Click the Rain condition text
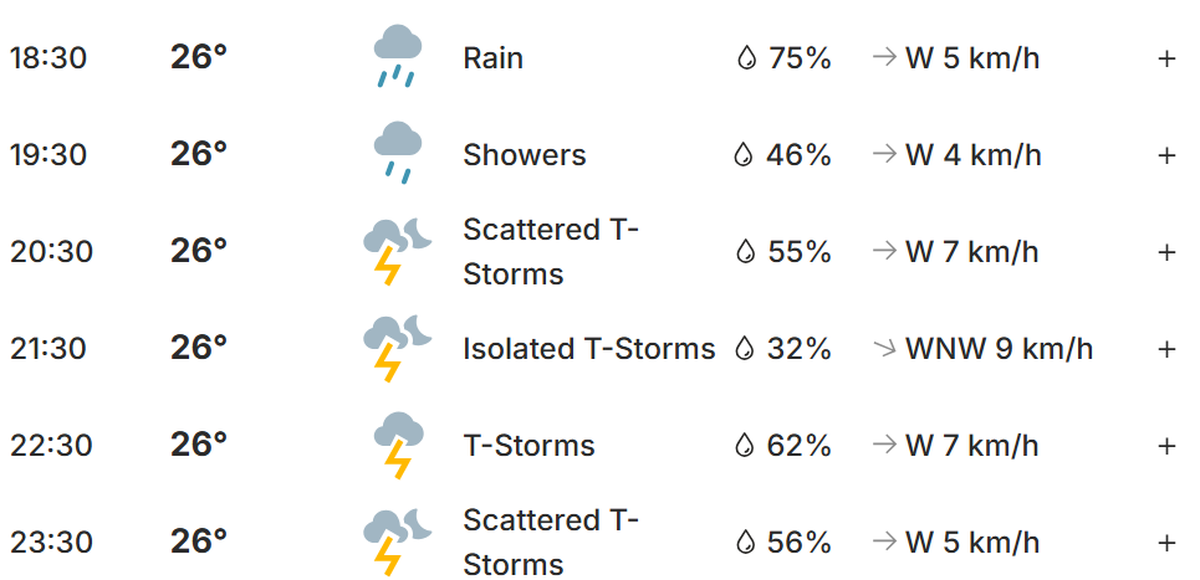 tap(493, 58)
